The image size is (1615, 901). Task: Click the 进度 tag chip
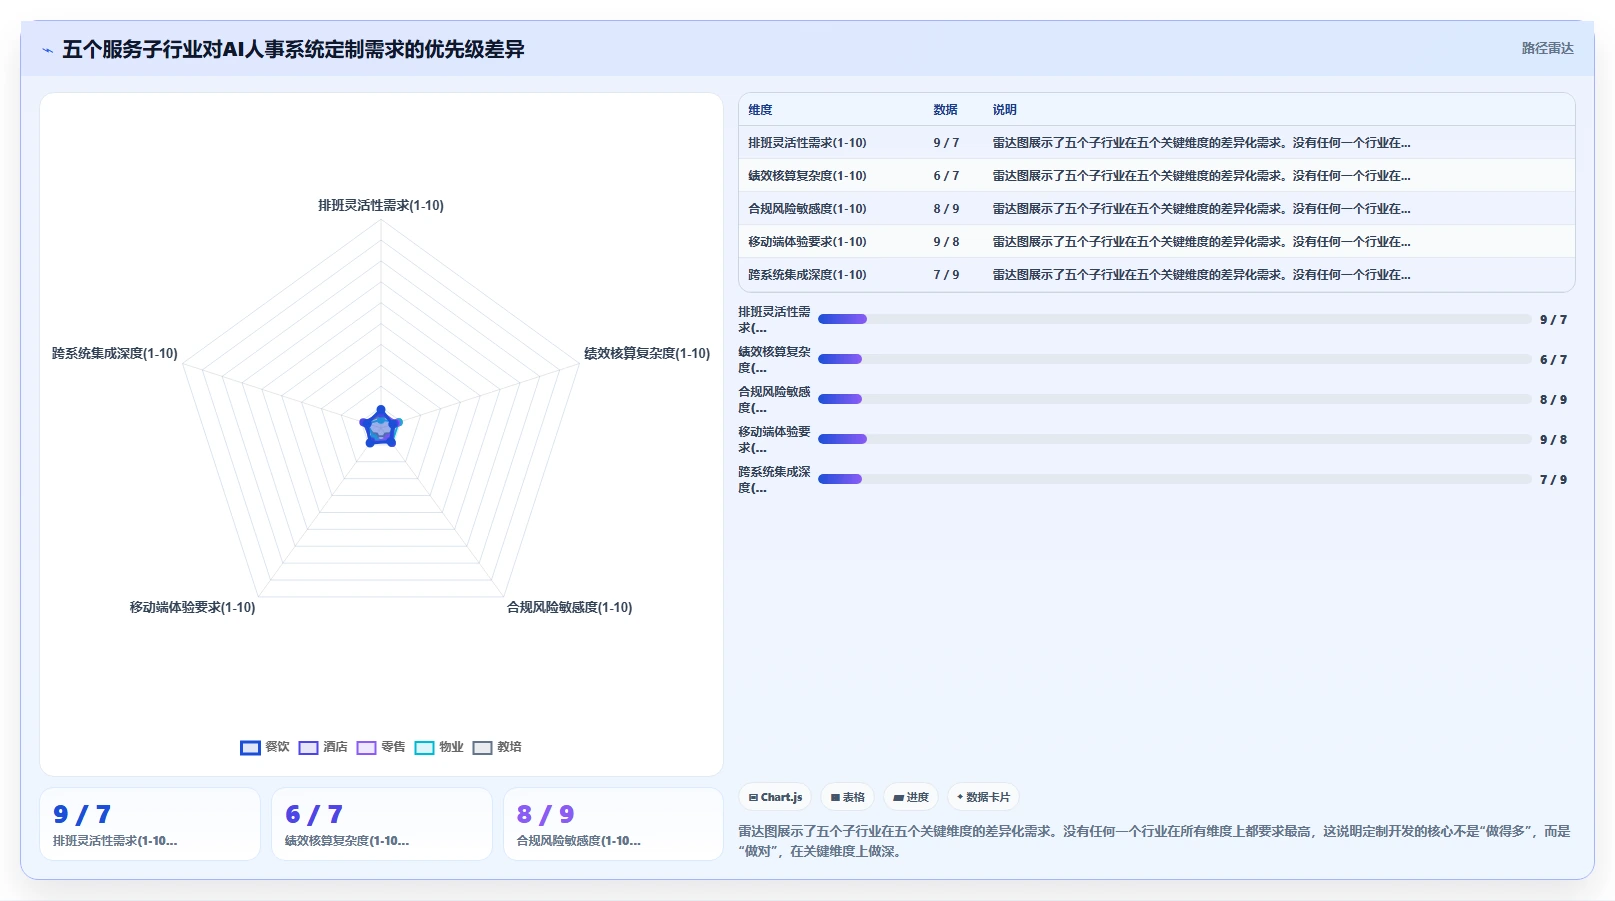[x=911, y=797]
